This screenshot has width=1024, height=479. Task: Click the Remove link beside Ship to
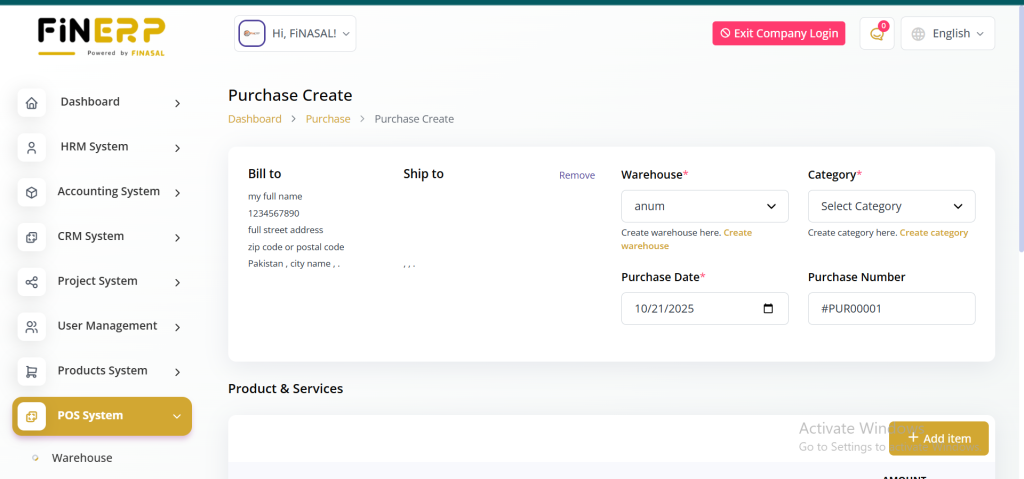576,175
